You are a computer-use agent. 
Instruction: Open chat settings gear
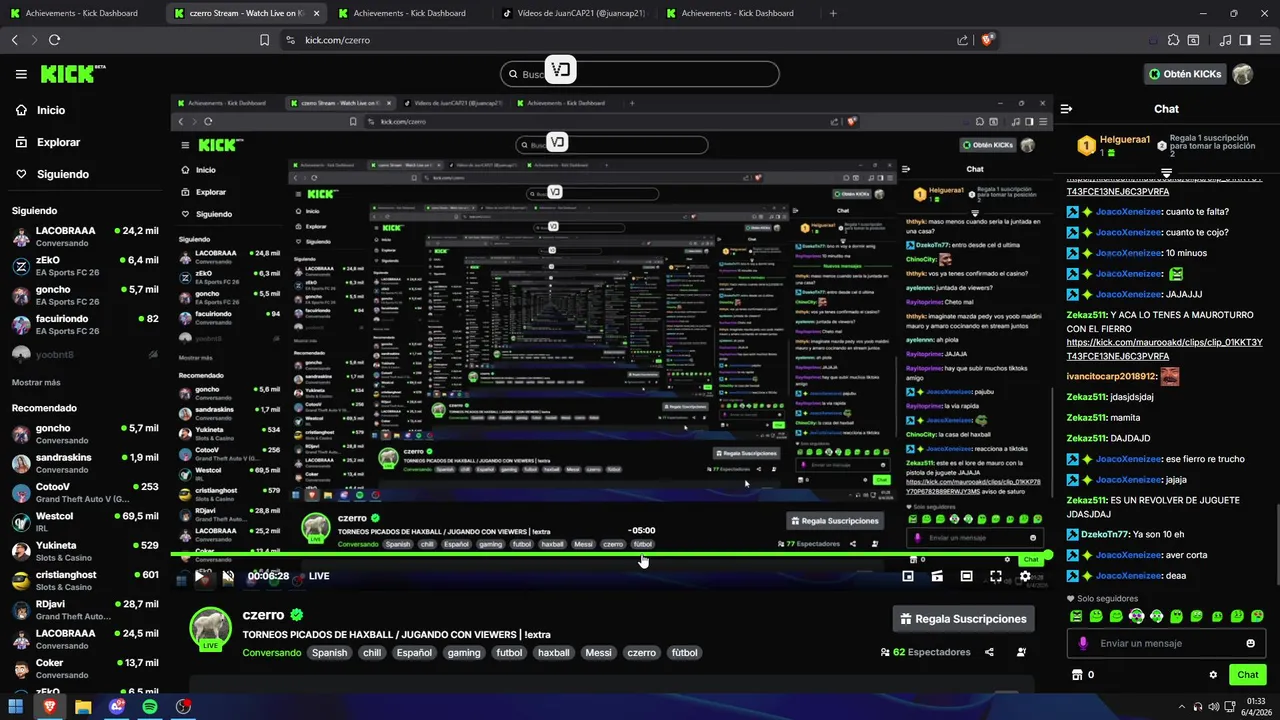tap(1213, 675)
